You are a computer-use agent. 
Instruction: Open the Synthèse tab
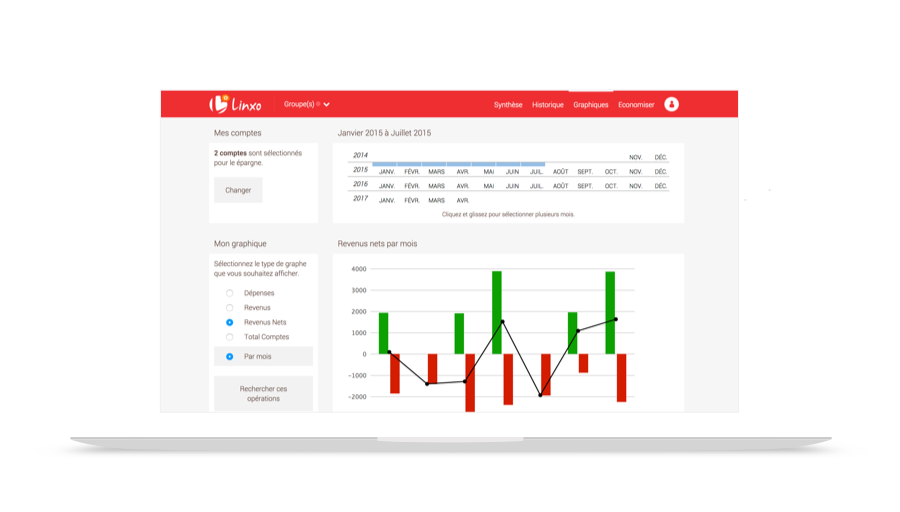pyautogui.click(x=508, y=105)
